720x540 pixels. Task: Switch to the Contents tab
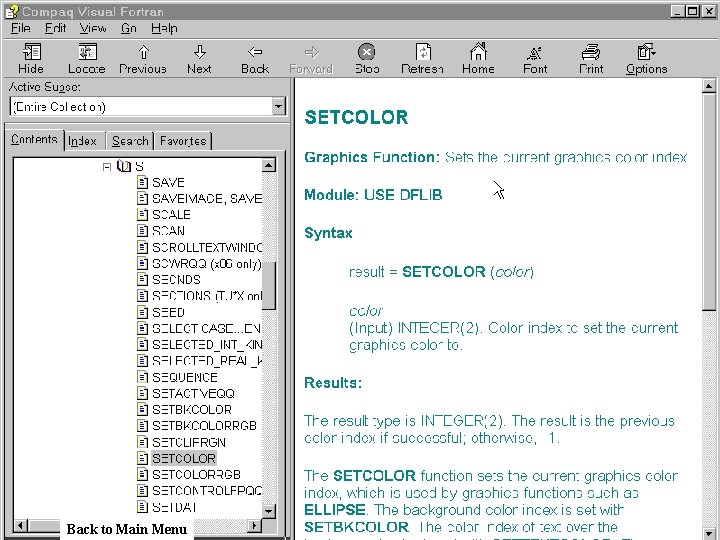click(x=34, y=140)
